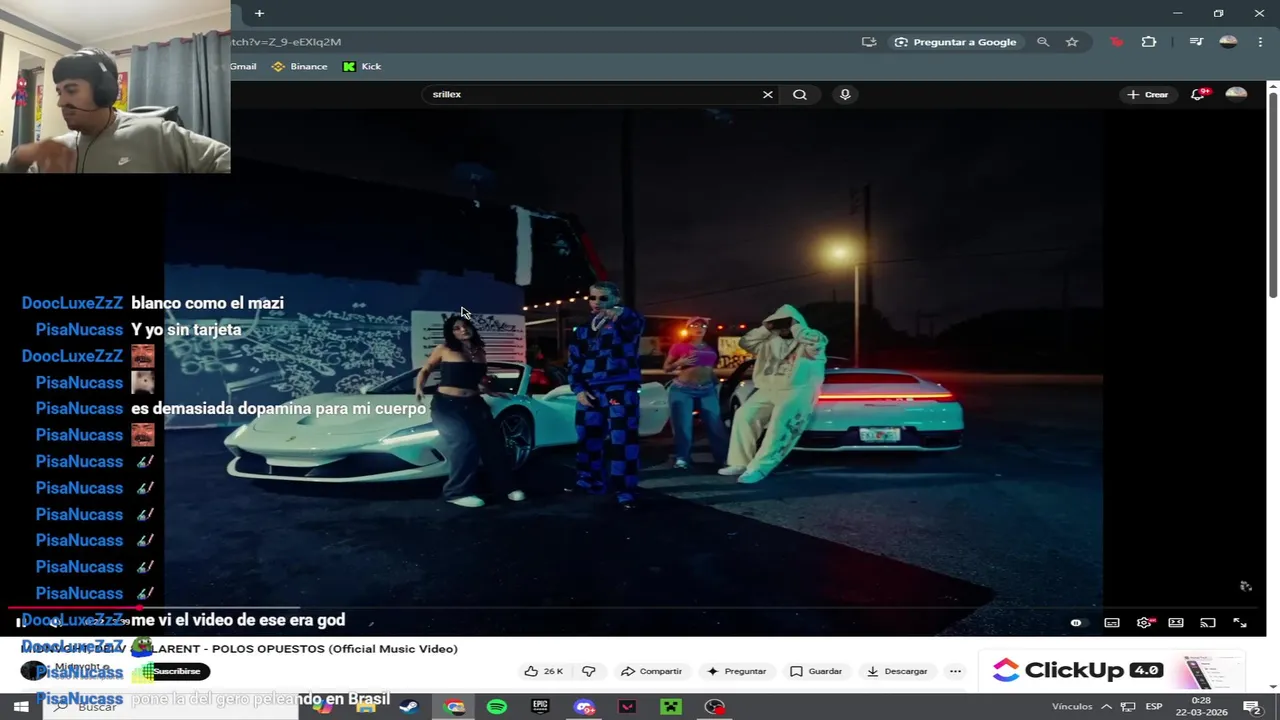Viewport: 1280px width, 720px height.
Task: Open more actions three-dot menu under video
Action: pyautogui.click(x=955, y=671)
